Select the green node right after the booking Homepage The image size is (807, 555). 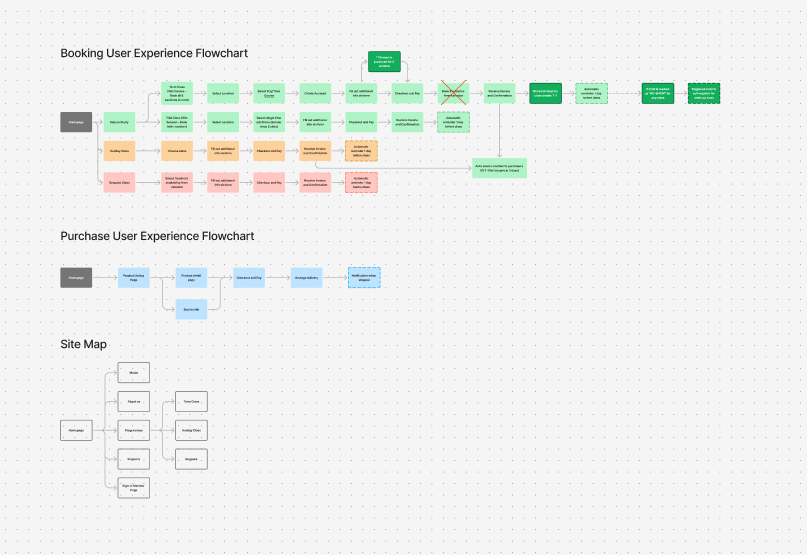click(x=119, y=122)
